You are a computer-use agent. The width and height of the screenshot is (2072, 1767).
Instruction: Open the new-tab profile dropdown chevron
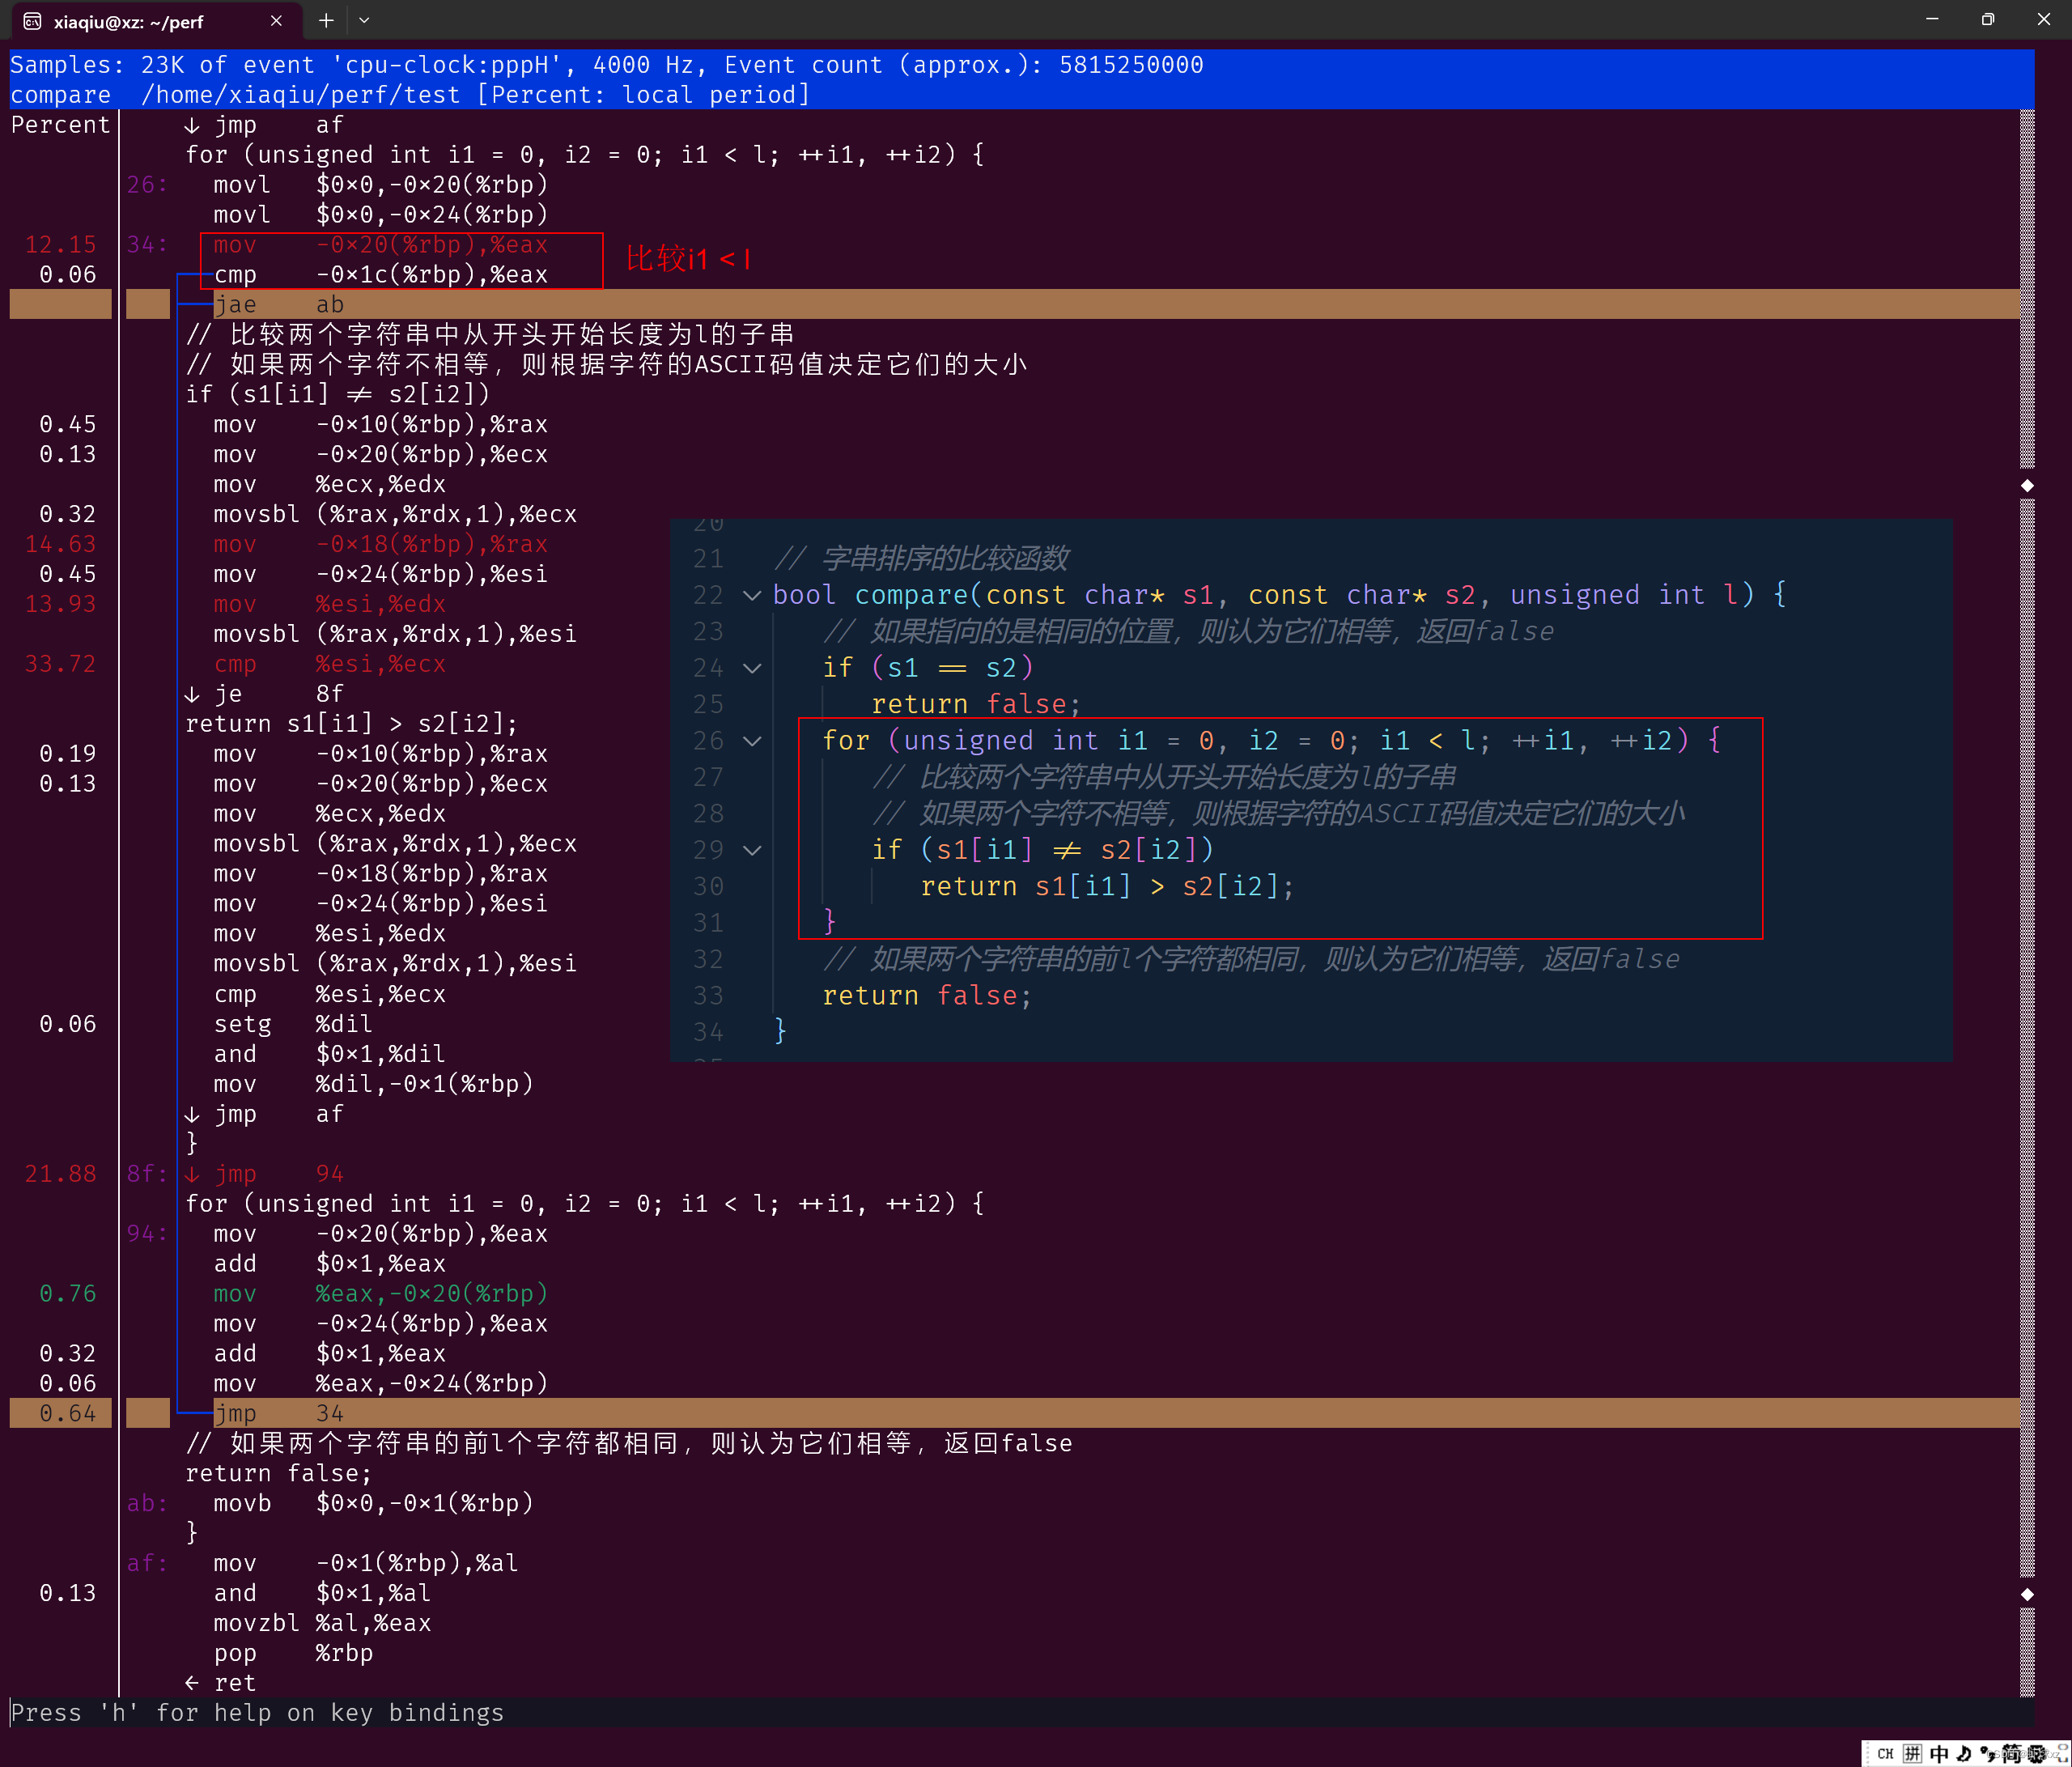(x=364, y=20)
